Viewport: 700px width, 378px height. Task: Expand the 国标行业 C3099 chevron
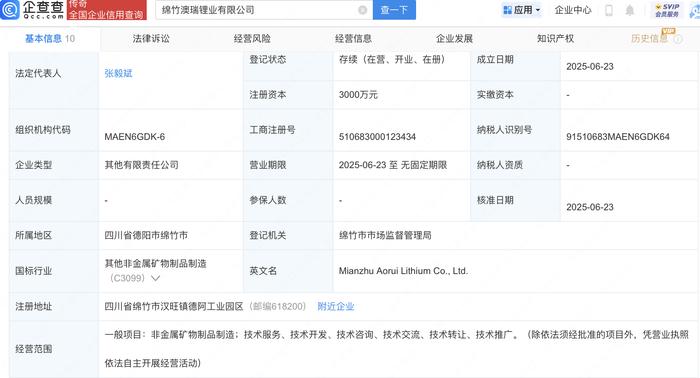[155, 278]
